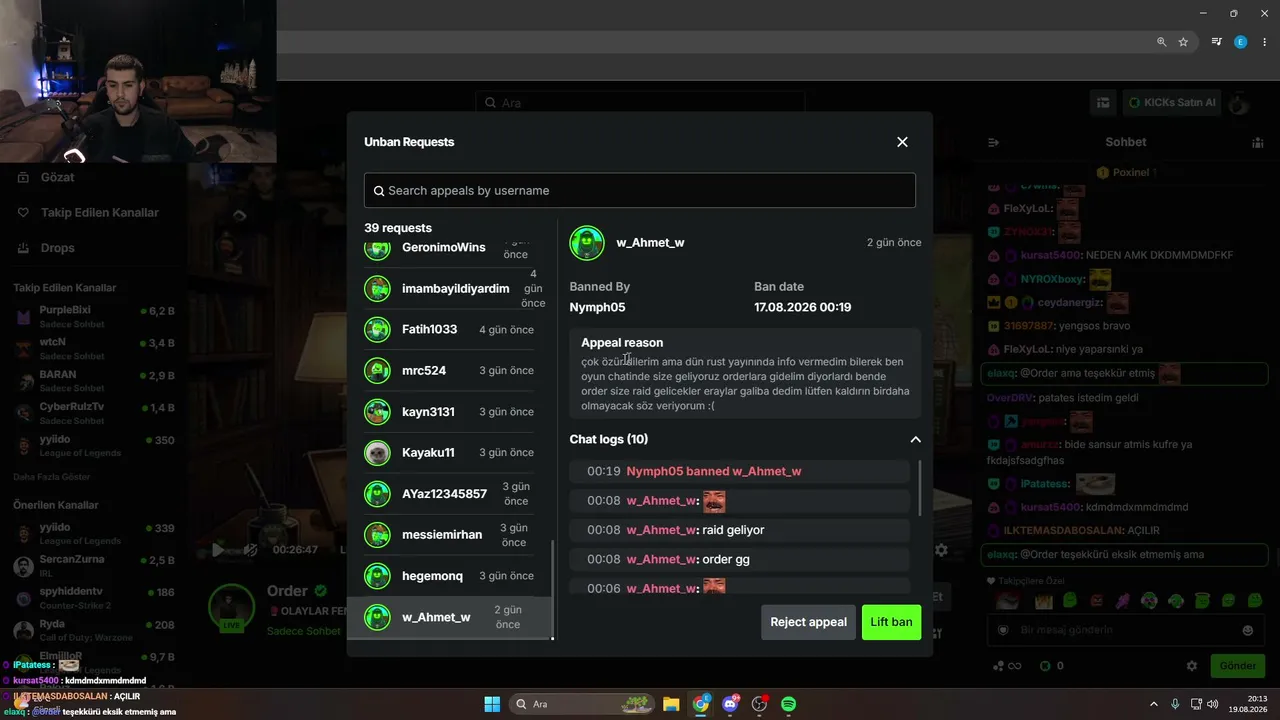Click banning moderator name Nymph05

[598, 307]
